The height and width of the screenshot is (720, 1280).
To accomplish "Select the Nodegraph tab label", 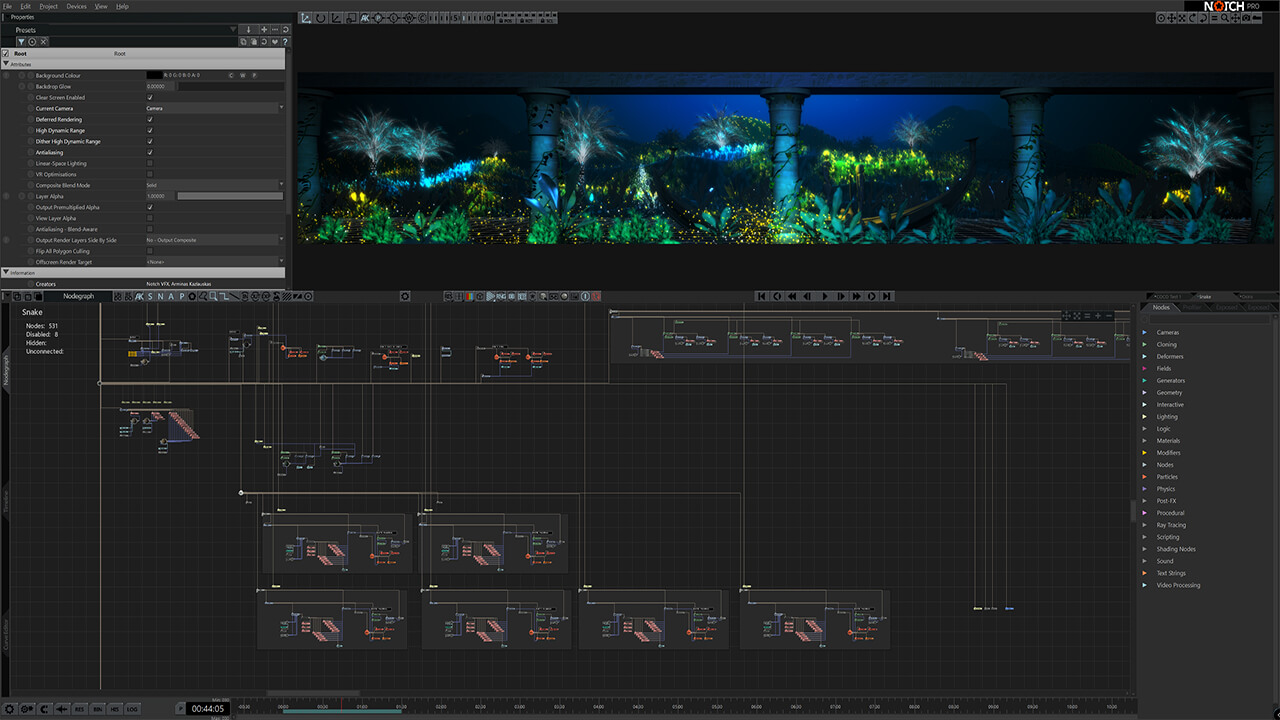I will point(78,296).
